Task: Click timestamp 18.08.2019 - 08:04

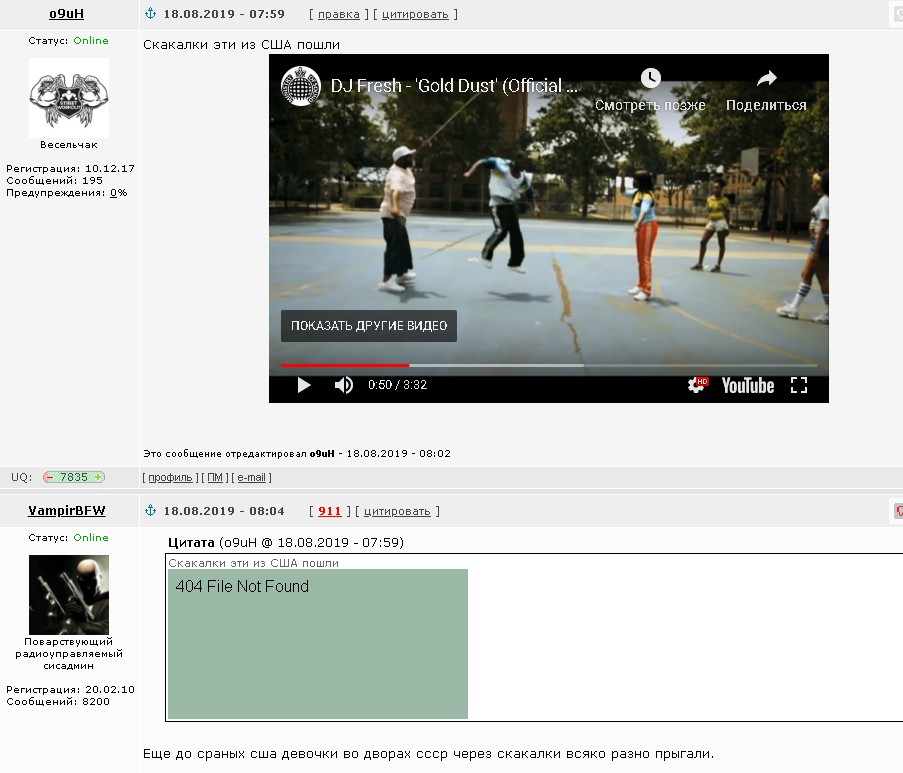Action: click(x=224, y=511)
